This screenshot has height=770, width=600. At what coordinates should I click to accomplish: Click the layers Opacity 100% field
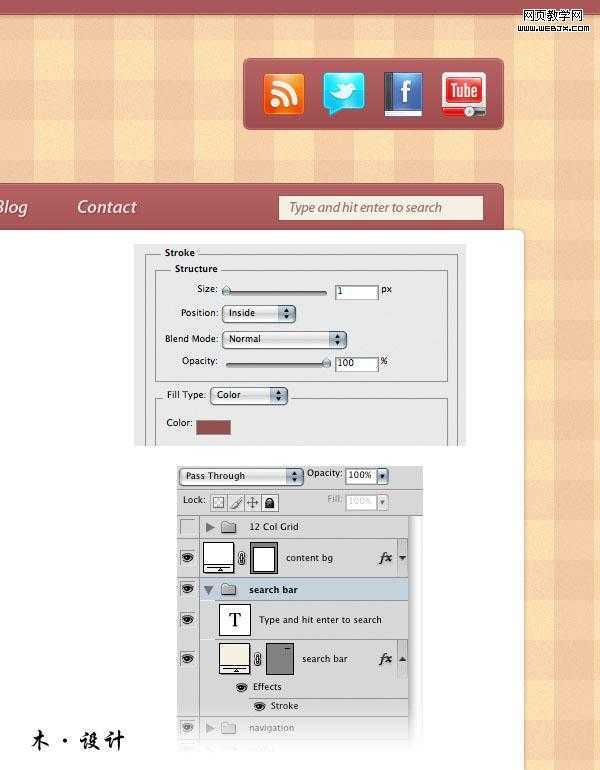tap(361, 475)
